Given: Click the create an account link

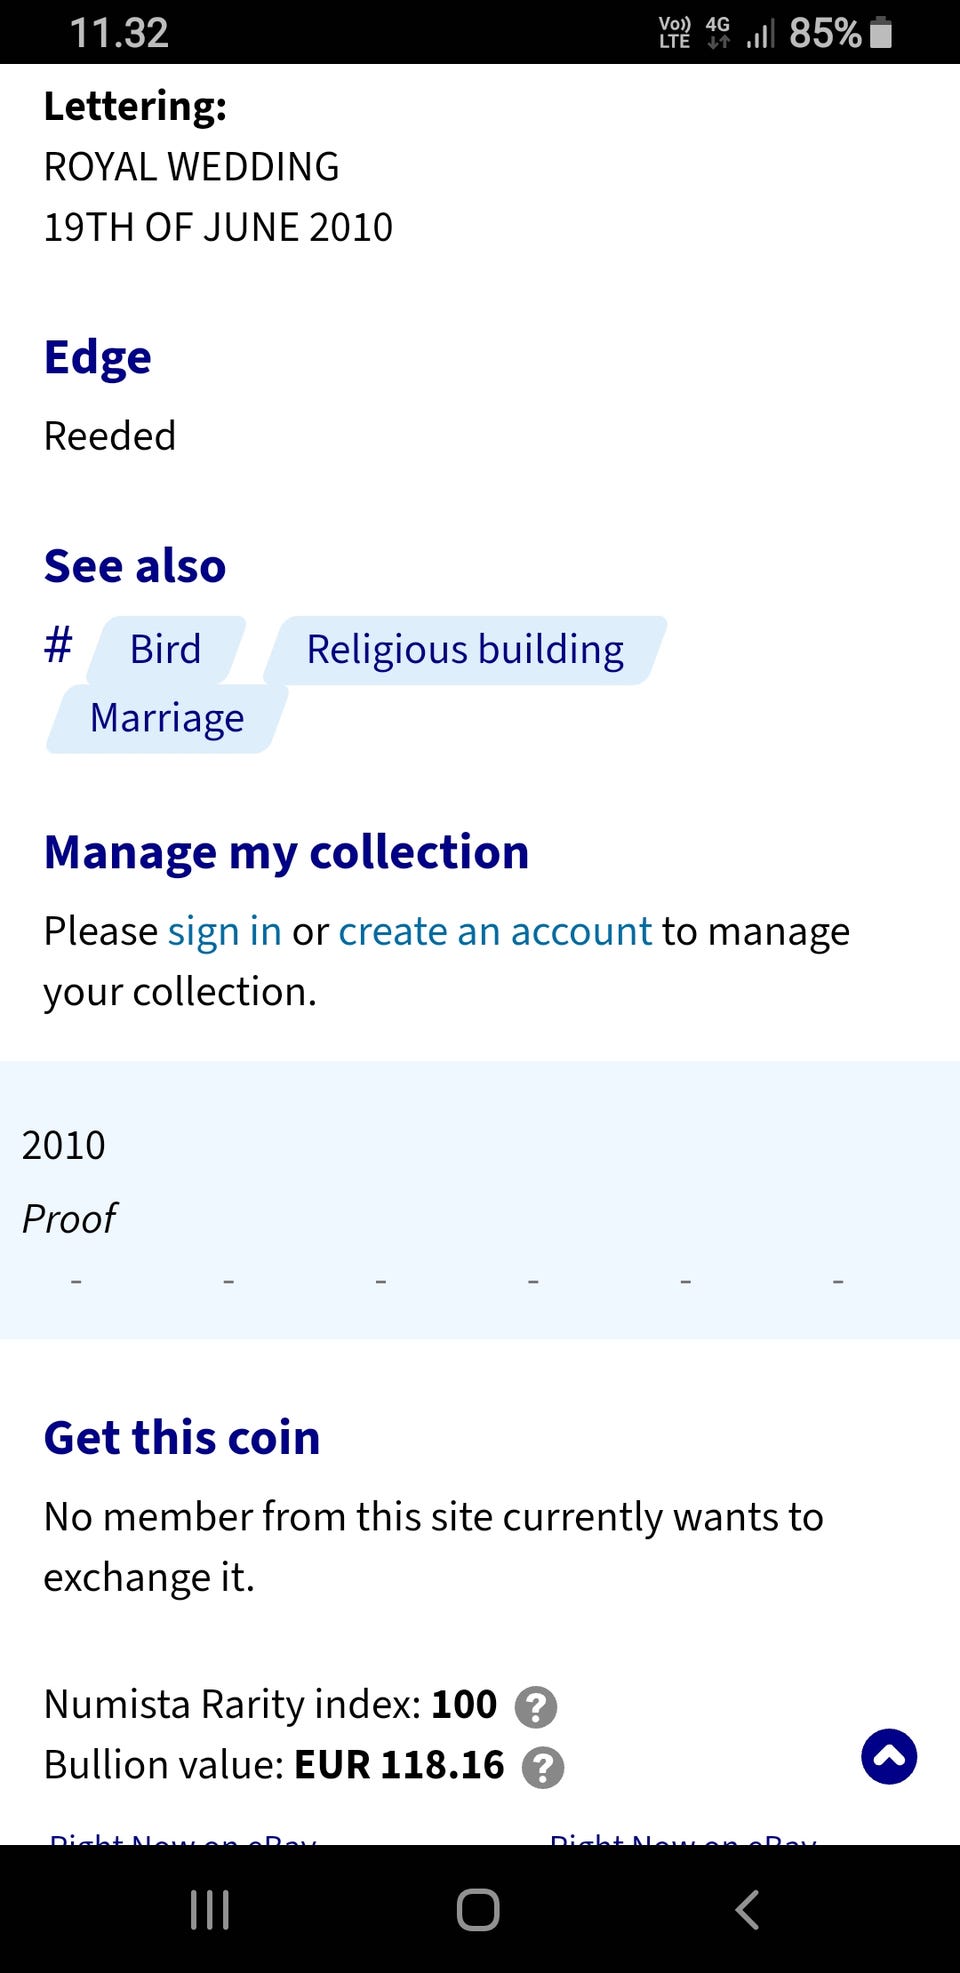Looking at the screenshot, I should tap(495, 931).
